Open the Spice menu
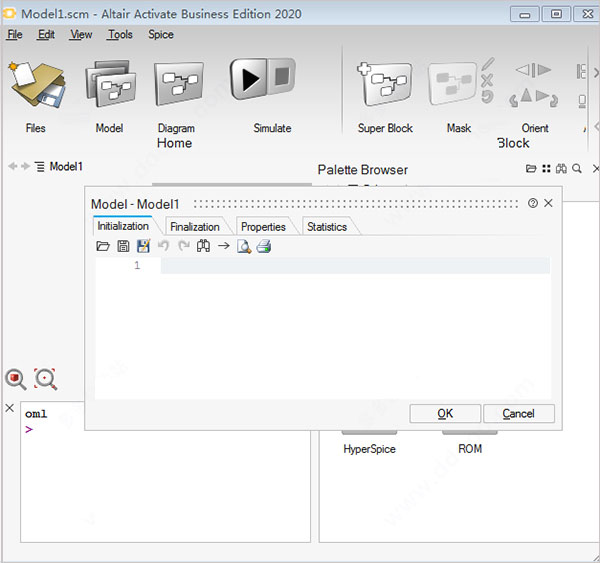The height and width of the screenshot is (563, 600). pyautogui.click(x=160, y=34)
